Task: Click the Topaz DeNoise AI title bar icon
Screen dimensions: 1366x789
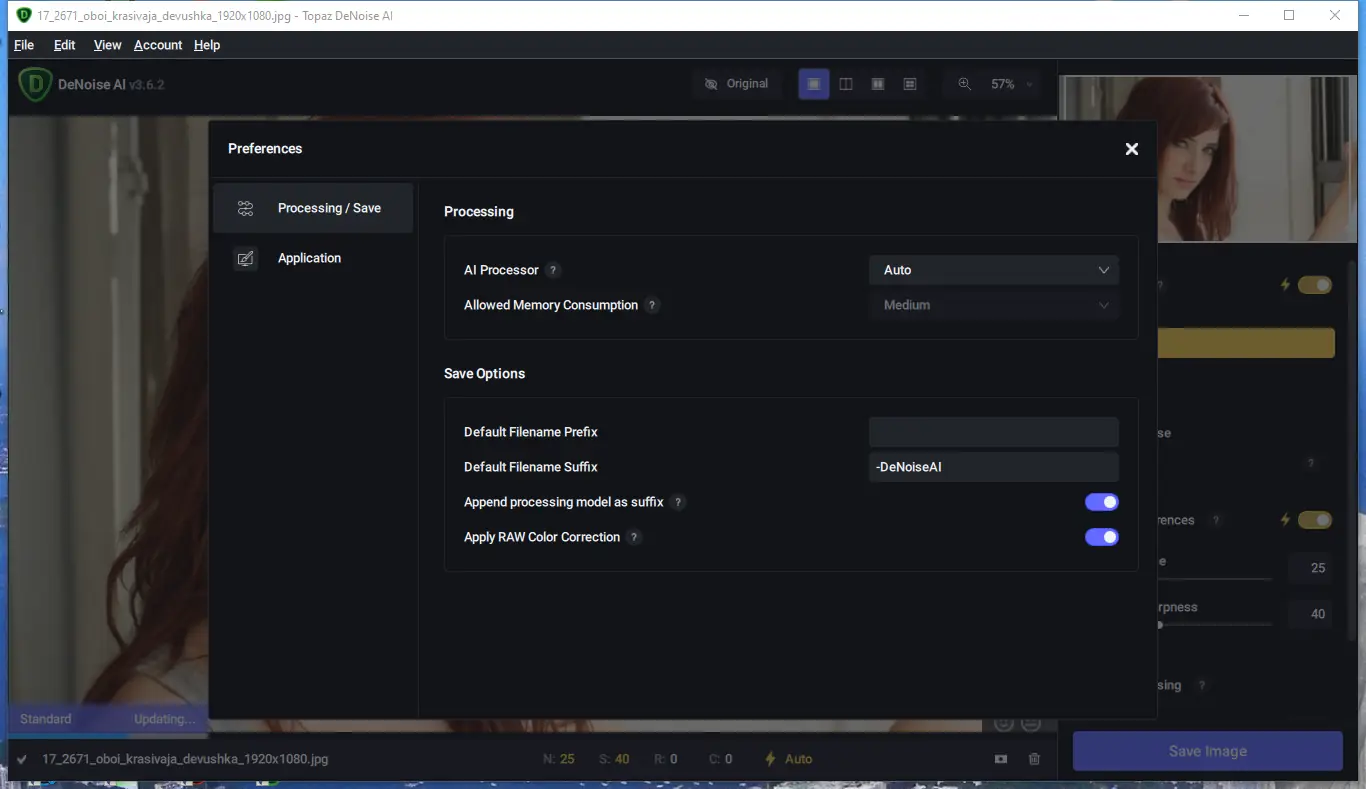Action: (x=24, y=15)
